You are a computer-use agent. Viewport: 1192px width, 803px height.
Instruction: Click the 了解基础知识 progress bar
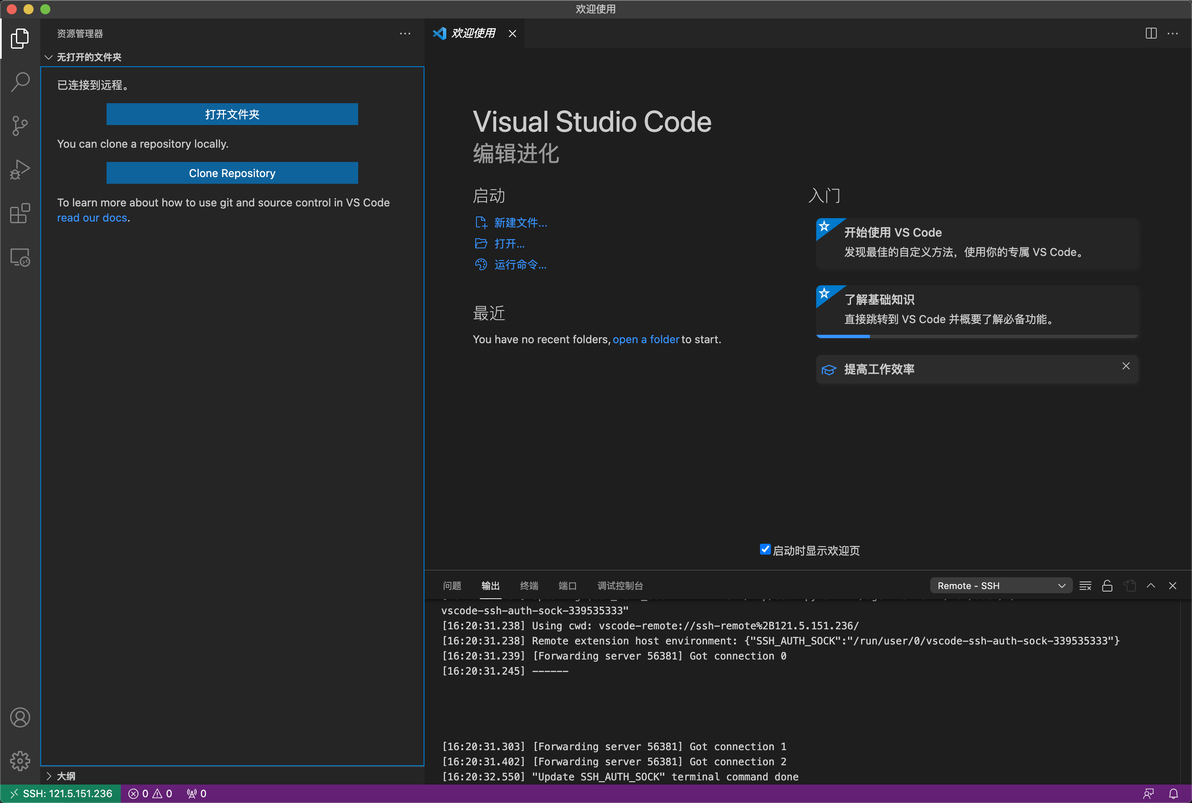point(976,337)
